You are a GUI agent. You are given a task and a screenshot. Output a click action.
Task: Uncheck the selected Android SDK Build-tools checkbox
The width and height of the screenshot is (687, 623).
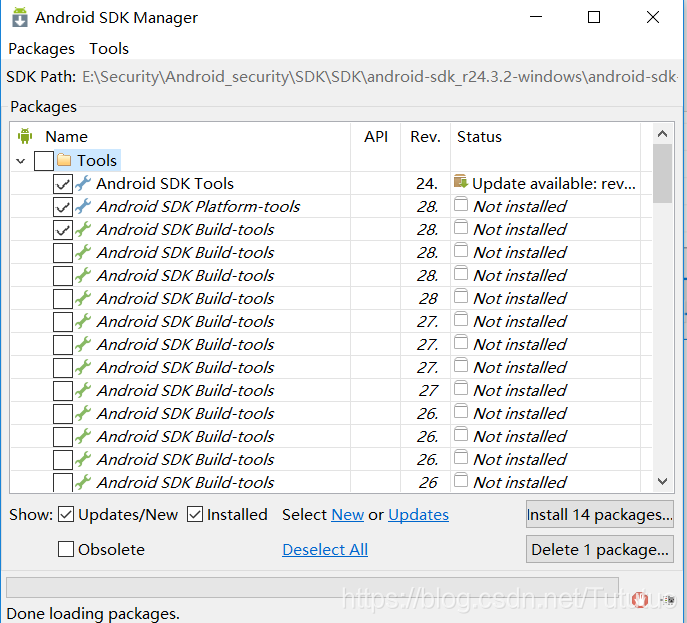click(63, 230)
